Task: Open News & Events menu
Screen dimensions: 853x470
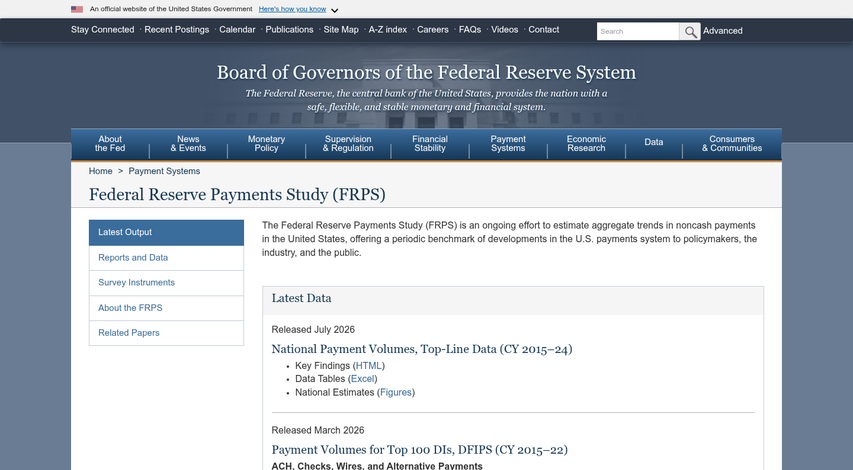Action: coord(188,144)
